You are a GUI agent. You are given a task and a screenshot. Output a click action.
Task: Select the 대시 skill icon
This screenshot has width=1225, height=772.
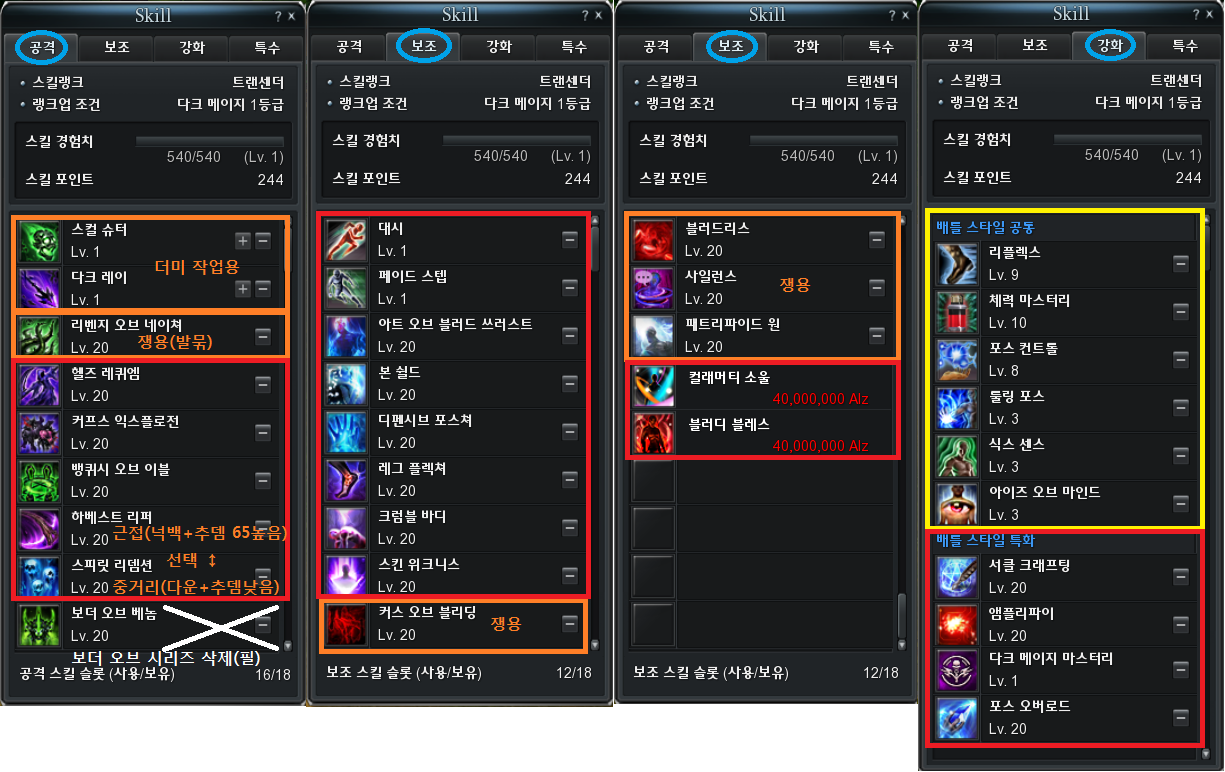pyautogui.click(x=346, y=240)
